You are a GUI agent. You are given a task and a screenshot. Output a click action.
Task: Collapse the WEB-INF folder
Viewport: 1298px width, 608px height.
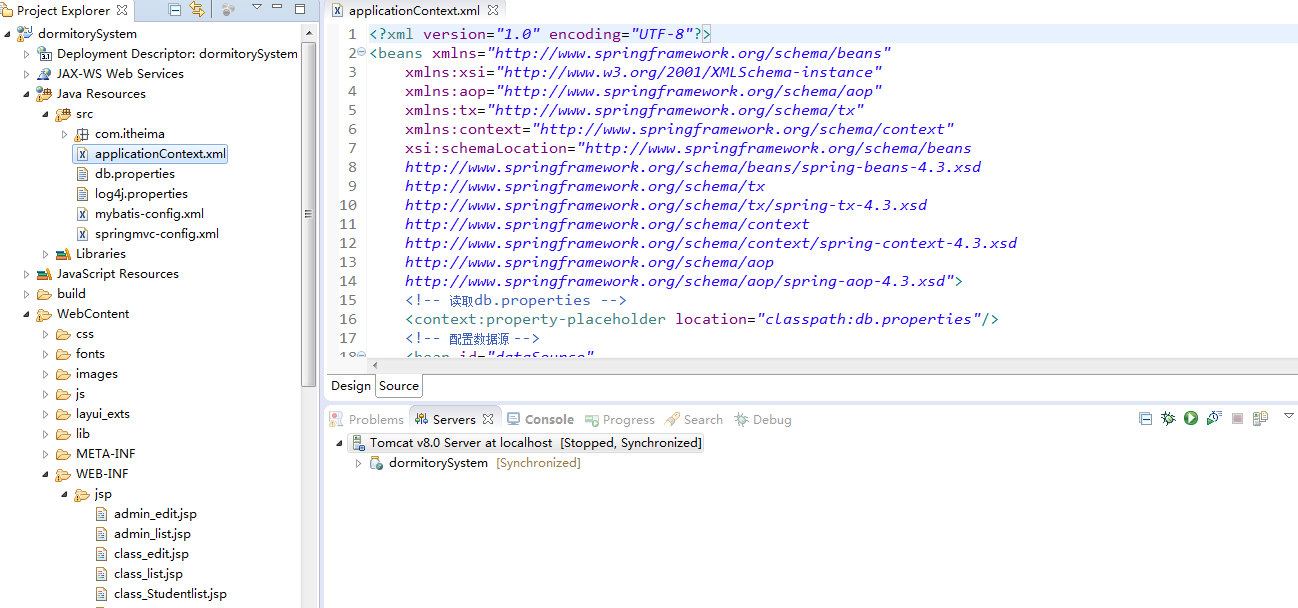pyautogui.click(x=44, y=473)
